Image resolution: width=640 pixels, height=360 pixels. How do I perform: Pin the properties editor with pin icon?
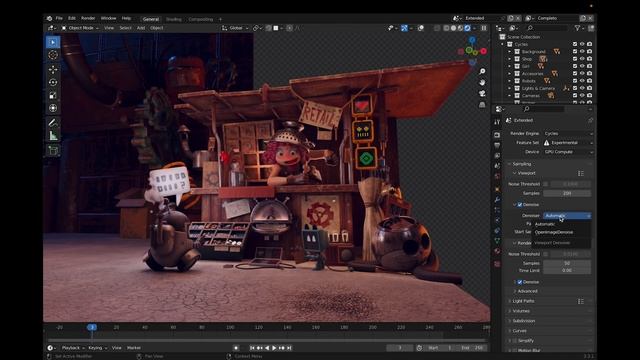click(590, 120)
